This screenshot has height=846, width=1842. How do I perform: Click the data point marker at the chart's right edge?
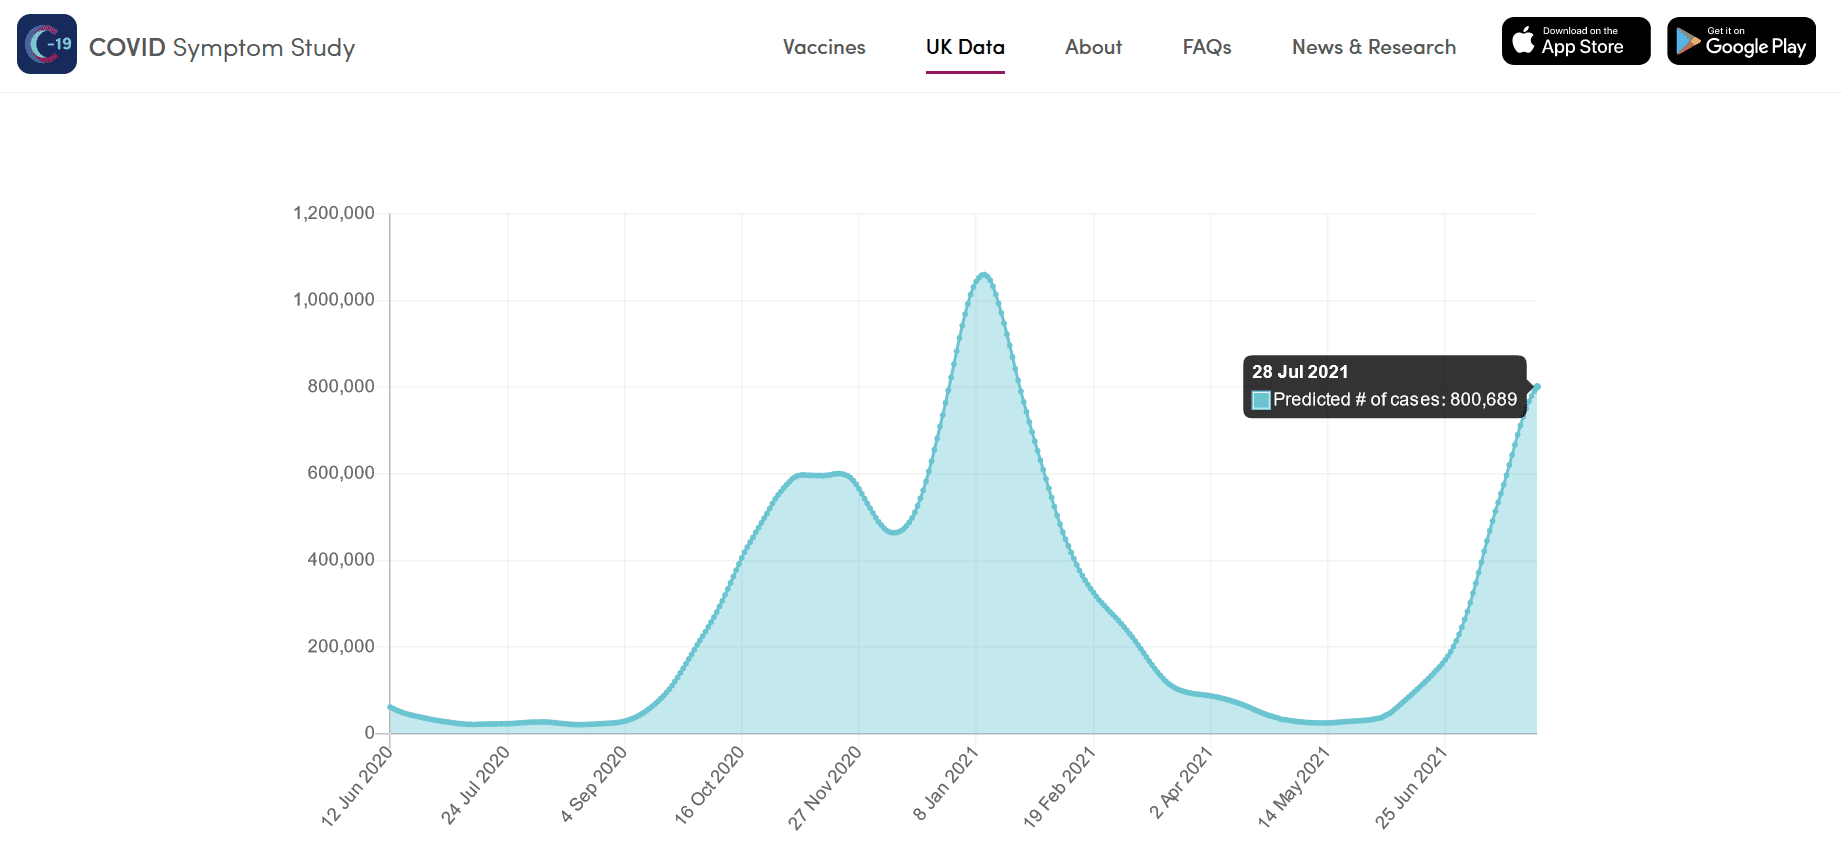(x=1535, y=387)
